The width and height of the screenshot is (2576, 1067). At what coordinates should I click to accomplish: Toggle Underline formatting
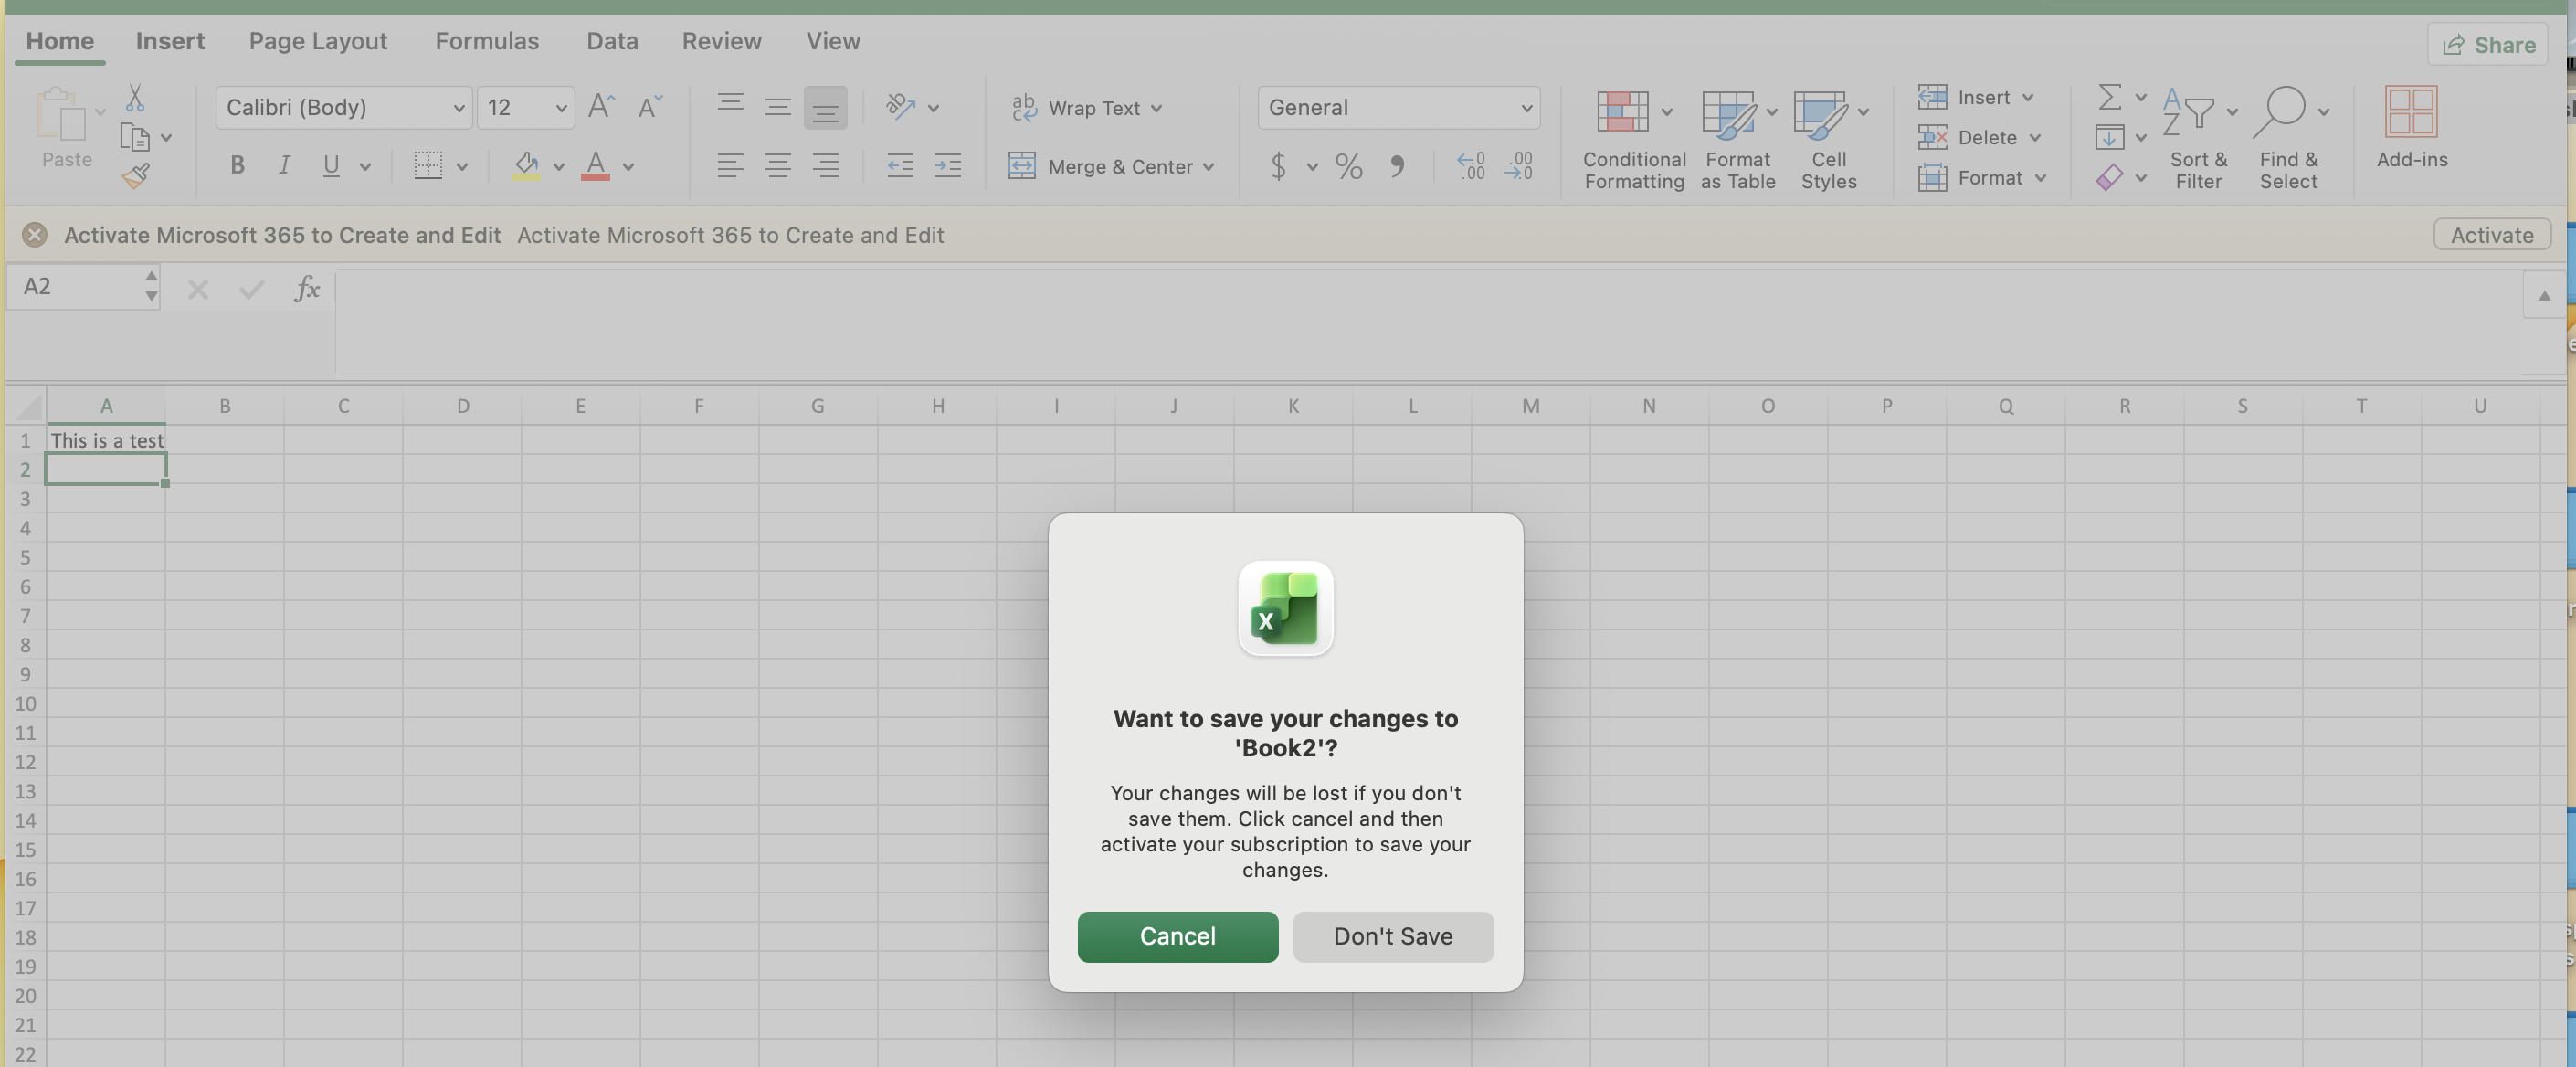[331, 165]
